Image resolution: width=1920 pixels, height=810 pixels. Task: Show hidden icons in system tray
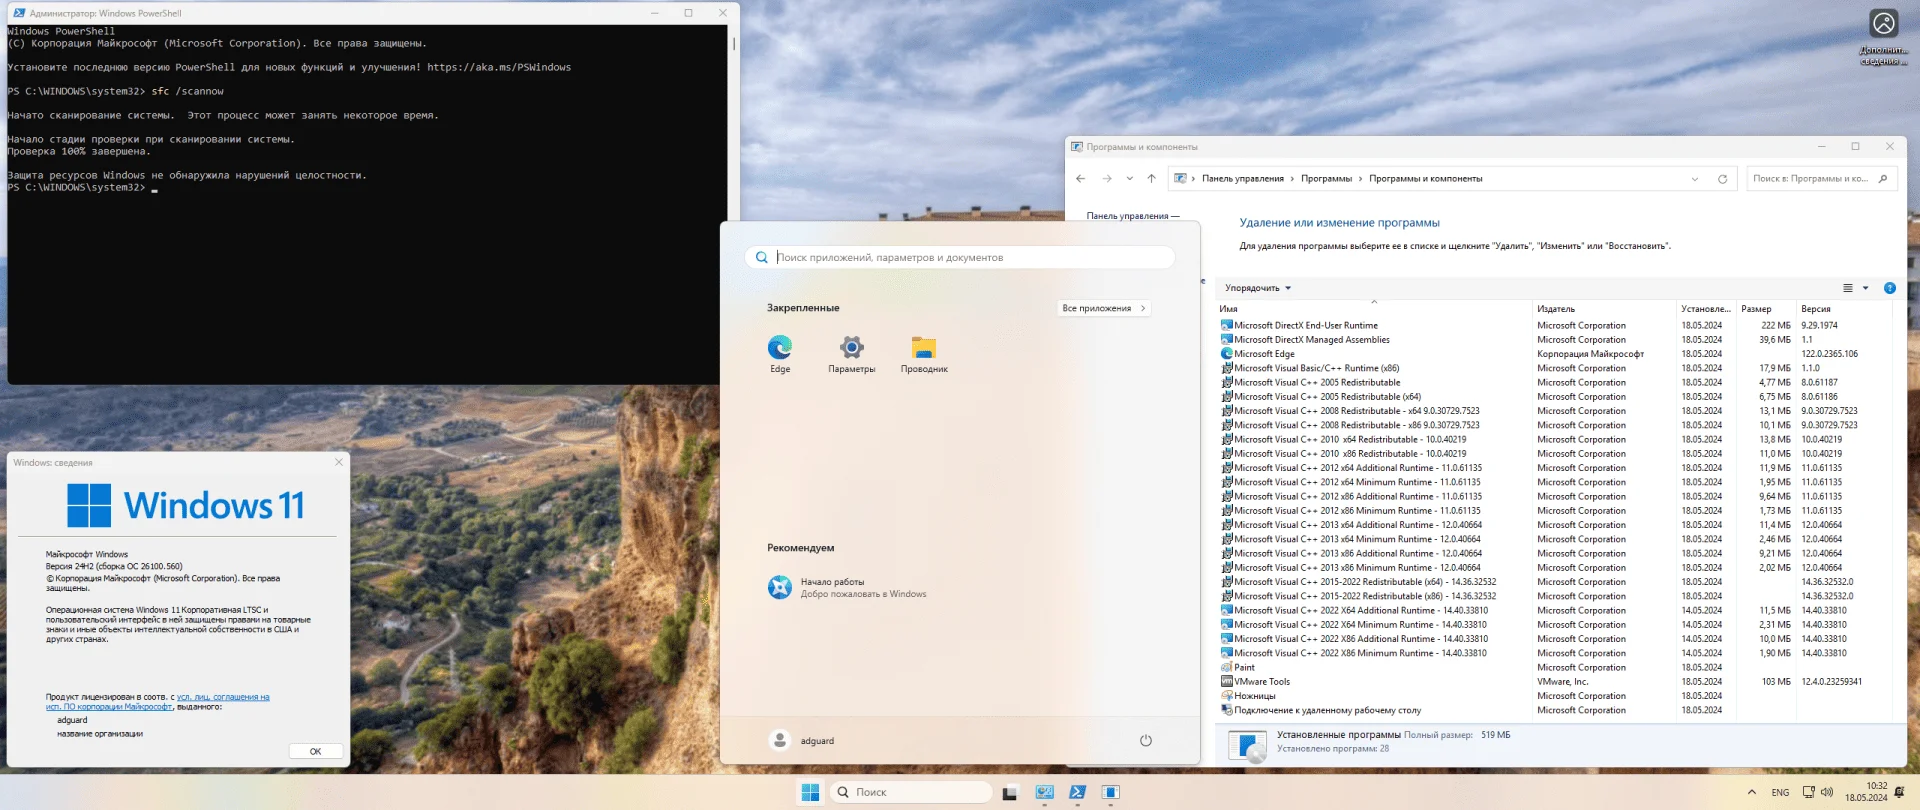1751,792
